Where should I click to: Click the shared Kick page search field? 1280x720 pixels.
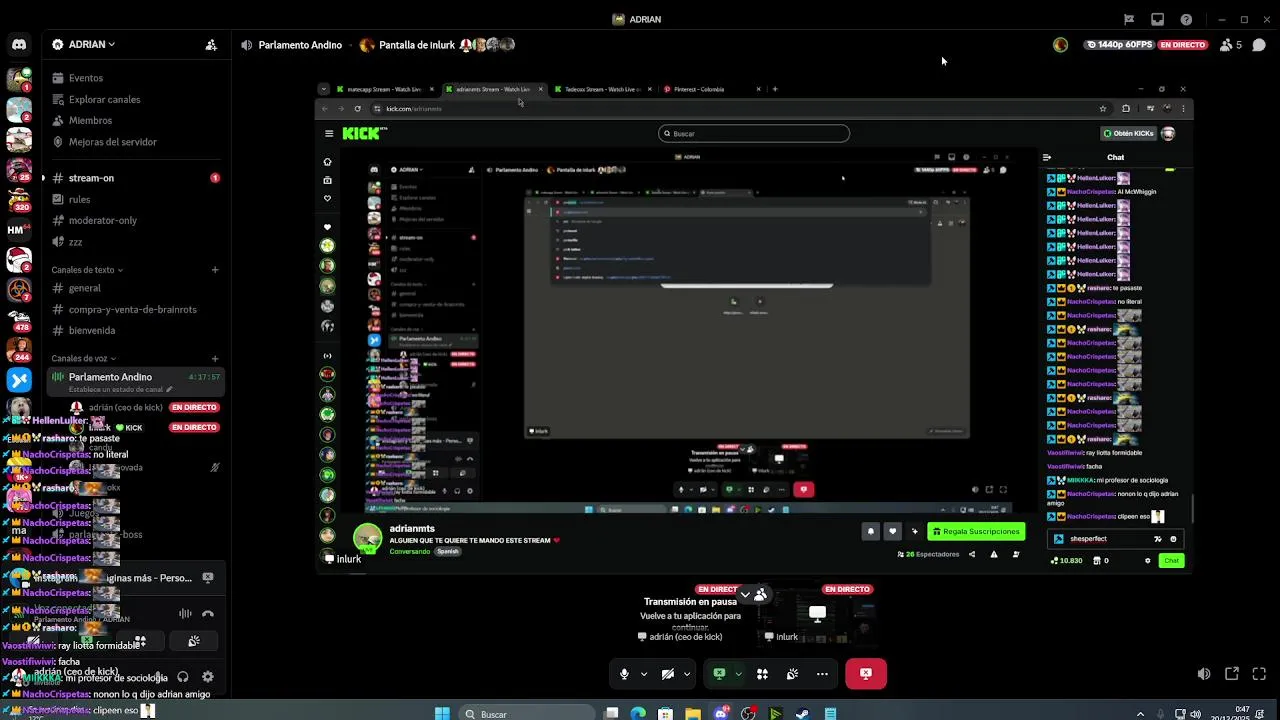(x=754, y=133)
